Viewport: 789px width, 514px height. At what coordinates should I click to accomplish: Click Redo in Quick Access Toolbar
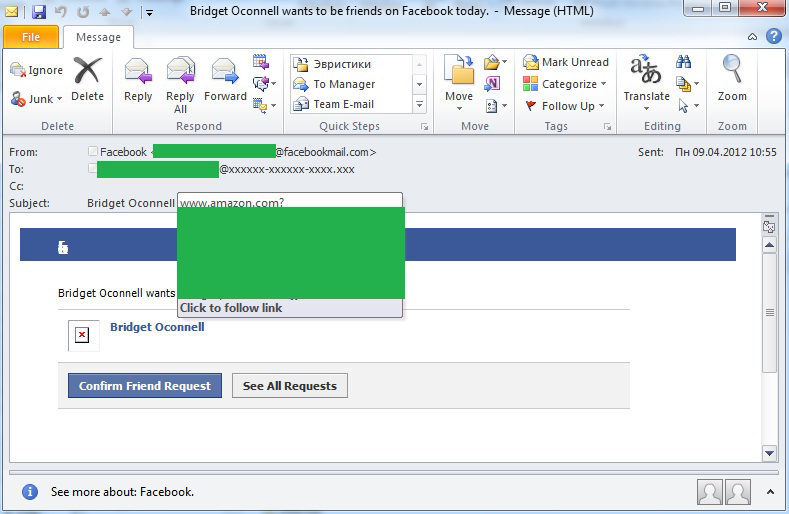(83, 12)
